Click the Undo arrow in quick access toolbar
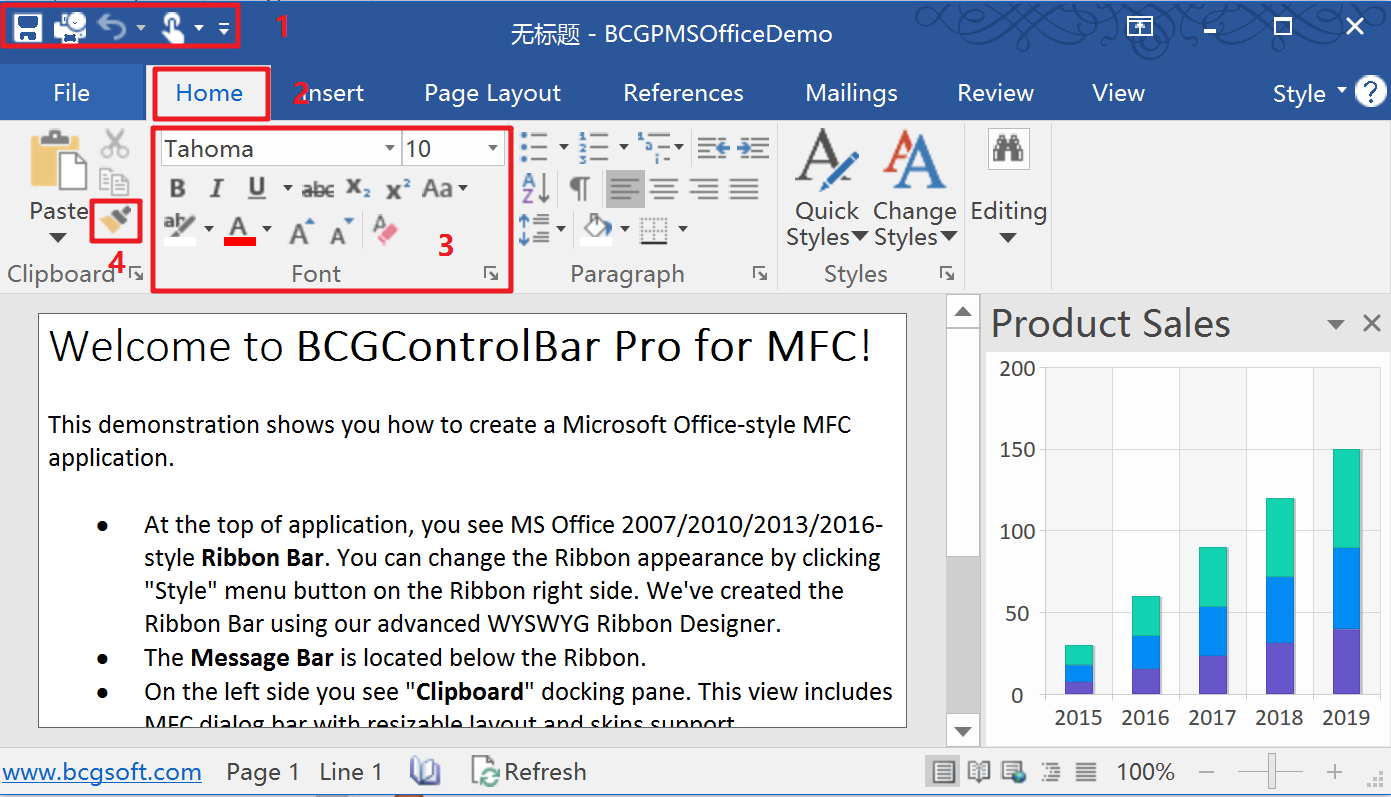The image size is (1391, 797). tap(112, 28)
